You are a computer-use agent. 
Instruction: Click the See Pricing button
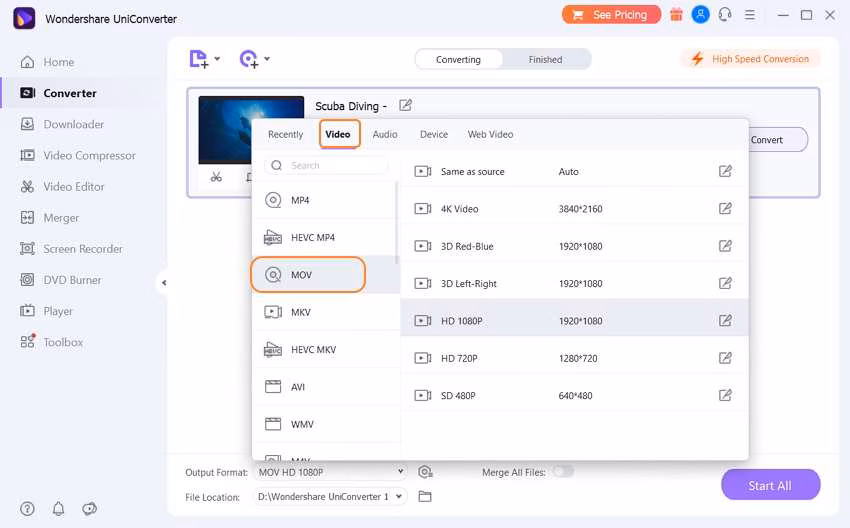tap(611, 15)
